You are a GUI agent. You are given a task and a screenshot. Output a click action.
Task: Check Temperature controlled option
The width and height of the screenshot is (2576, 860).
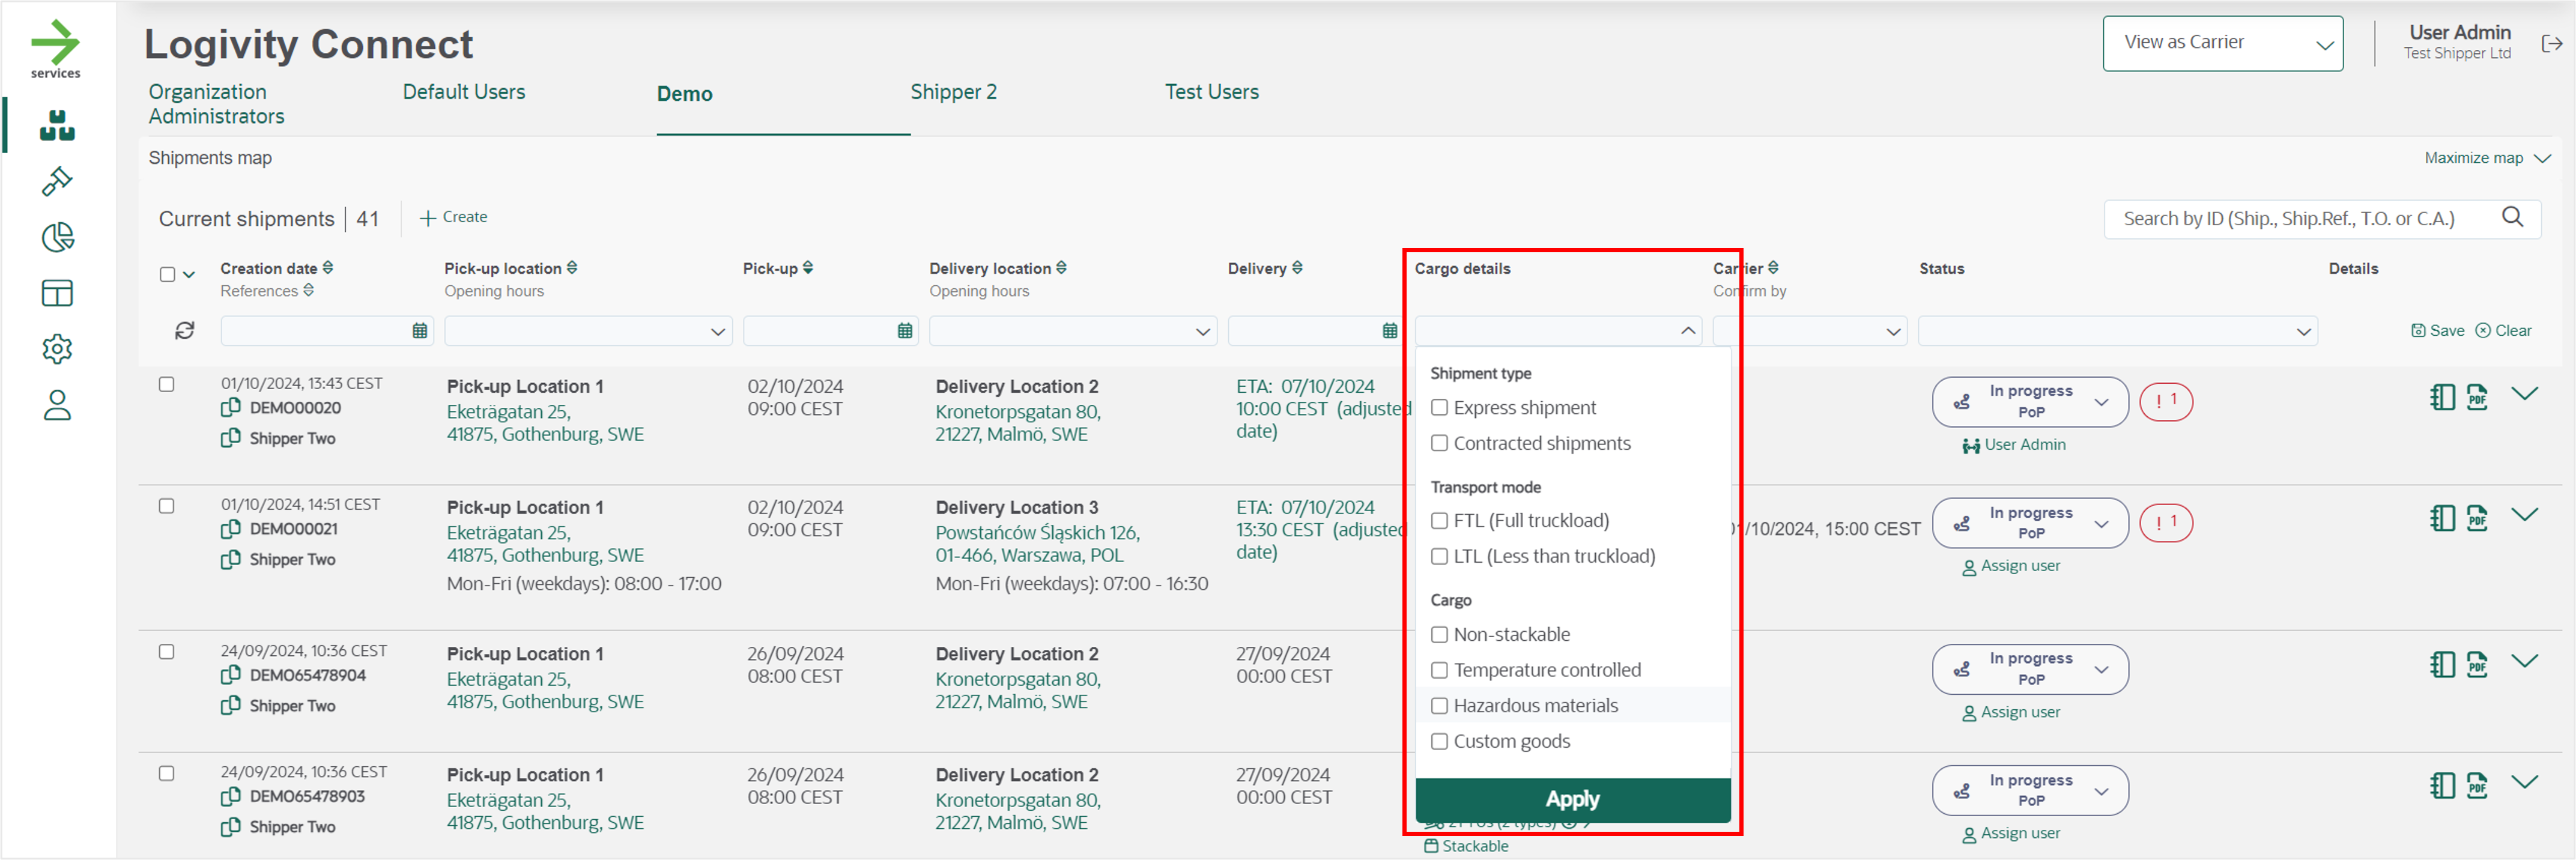pos(1439,670)
